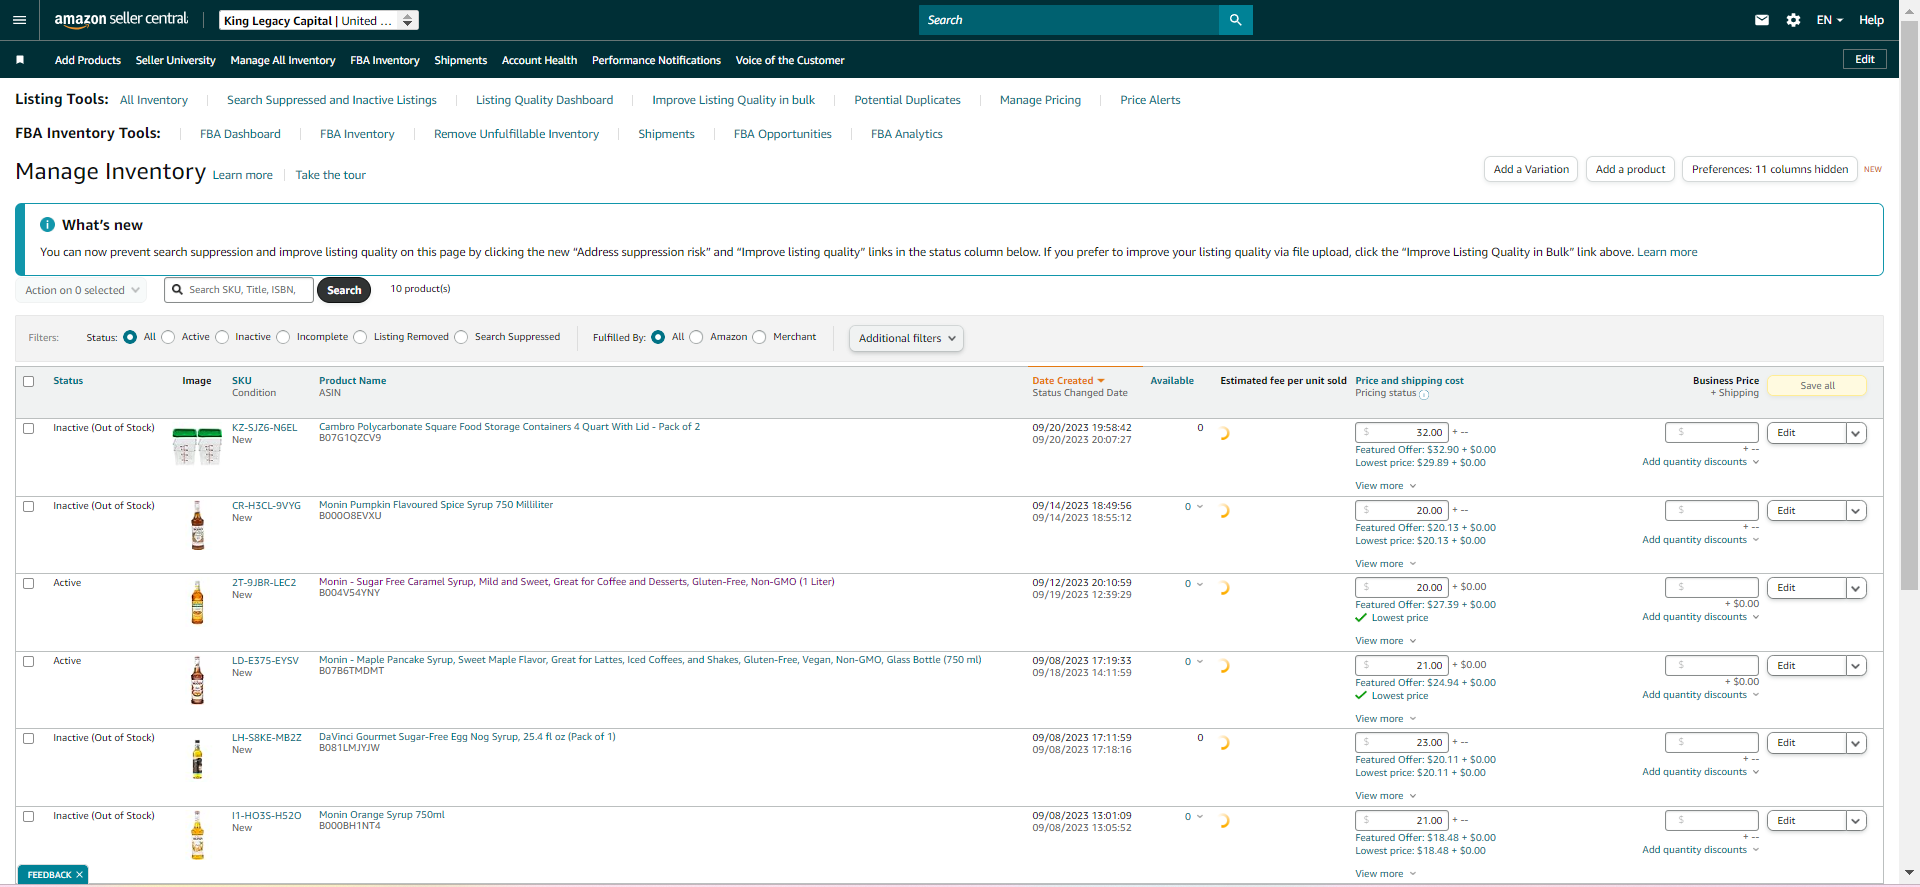Select Merchant fulfilled-by radio button
The width and height of the screenshot is (1920, 887).
coord(759,337)
